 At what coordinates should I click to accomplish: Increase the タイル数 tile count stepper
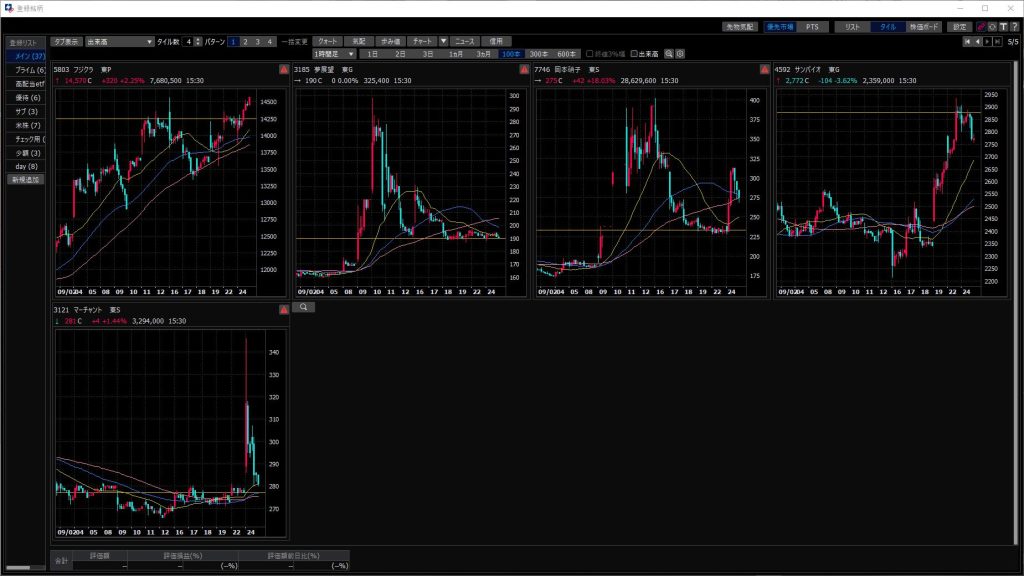coord(199,39)
